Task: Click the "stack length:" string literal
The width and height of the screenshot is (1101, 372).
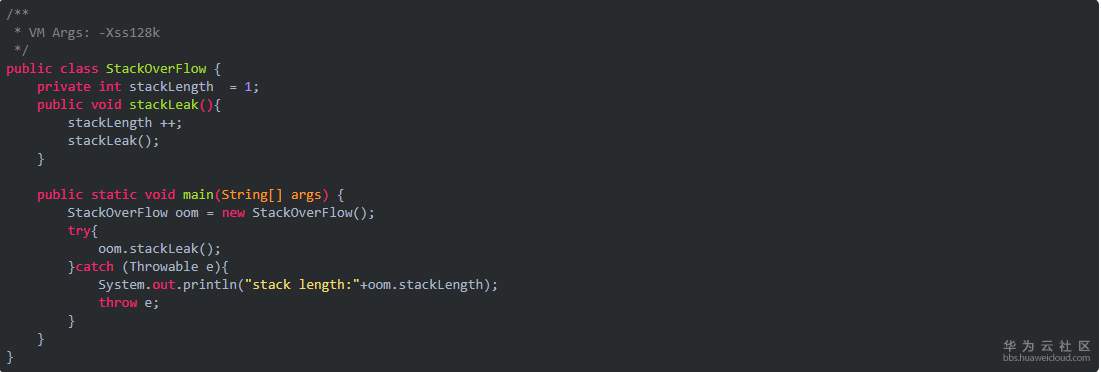Action: 301,284
